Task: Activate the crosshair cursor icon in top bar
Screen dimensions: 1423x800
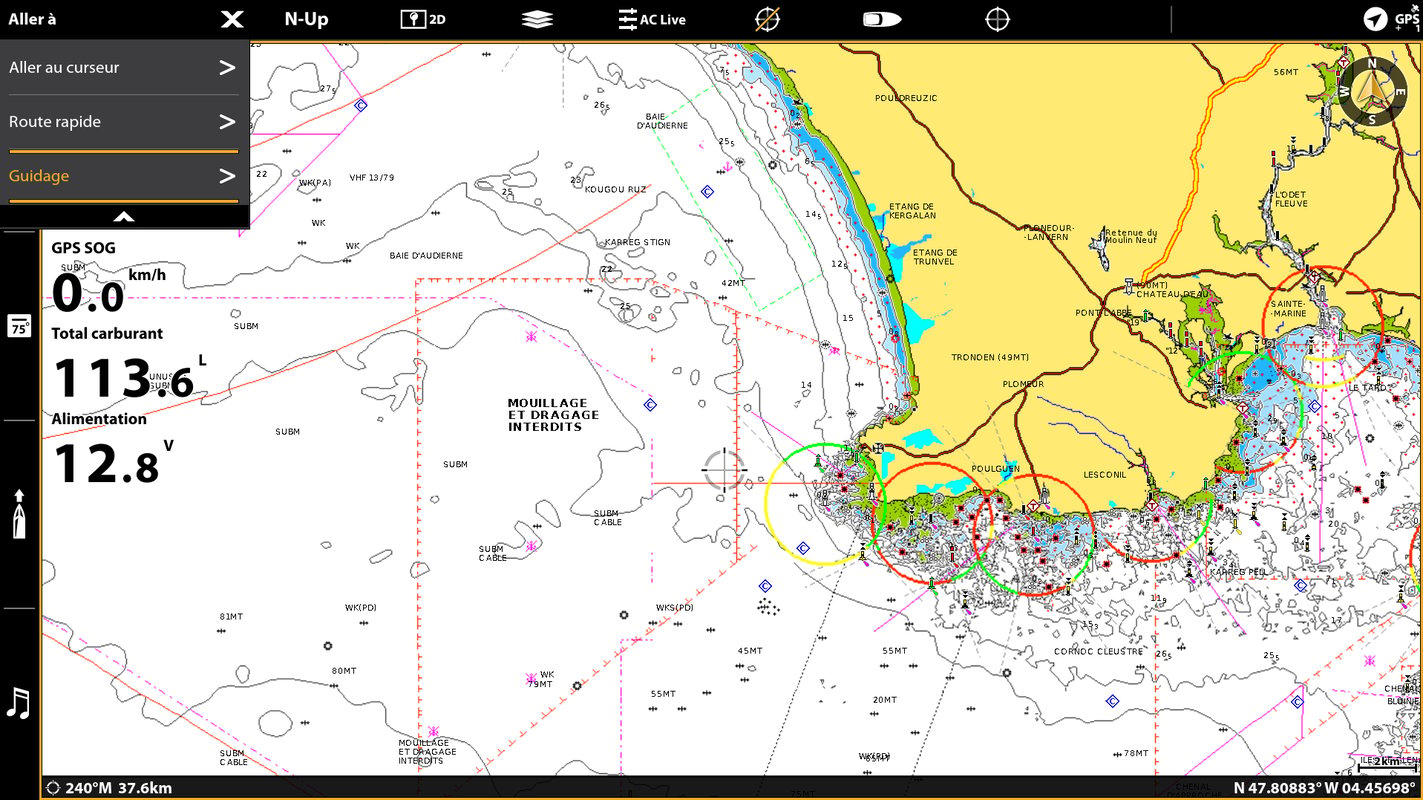Action: pos(997,19)
